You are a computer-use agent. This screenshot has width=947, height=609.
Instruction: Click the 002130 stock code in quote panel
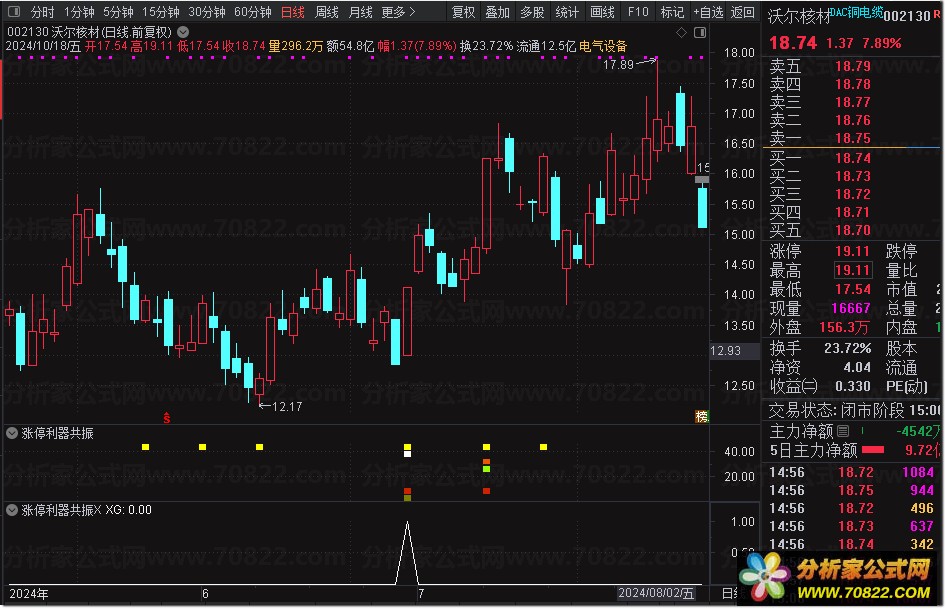click(907, 16)
